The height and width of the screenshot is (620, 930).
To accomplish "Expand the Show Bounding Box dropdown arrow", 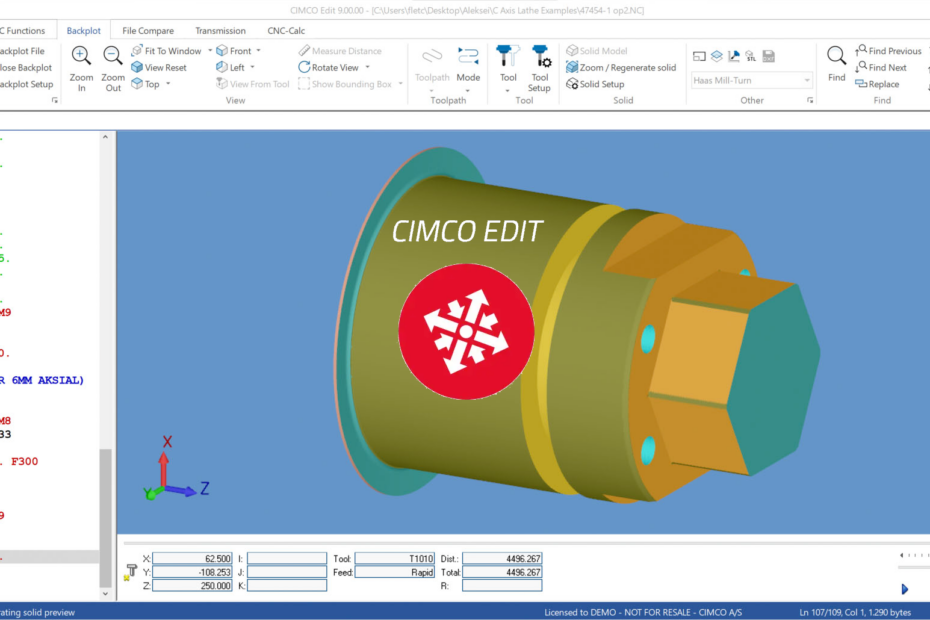I will (x=400, y=84).
